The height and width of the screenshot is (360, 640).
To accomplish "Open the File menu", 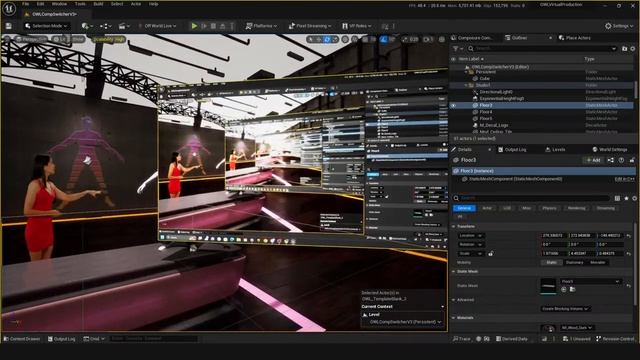I will tap(25, 4).
